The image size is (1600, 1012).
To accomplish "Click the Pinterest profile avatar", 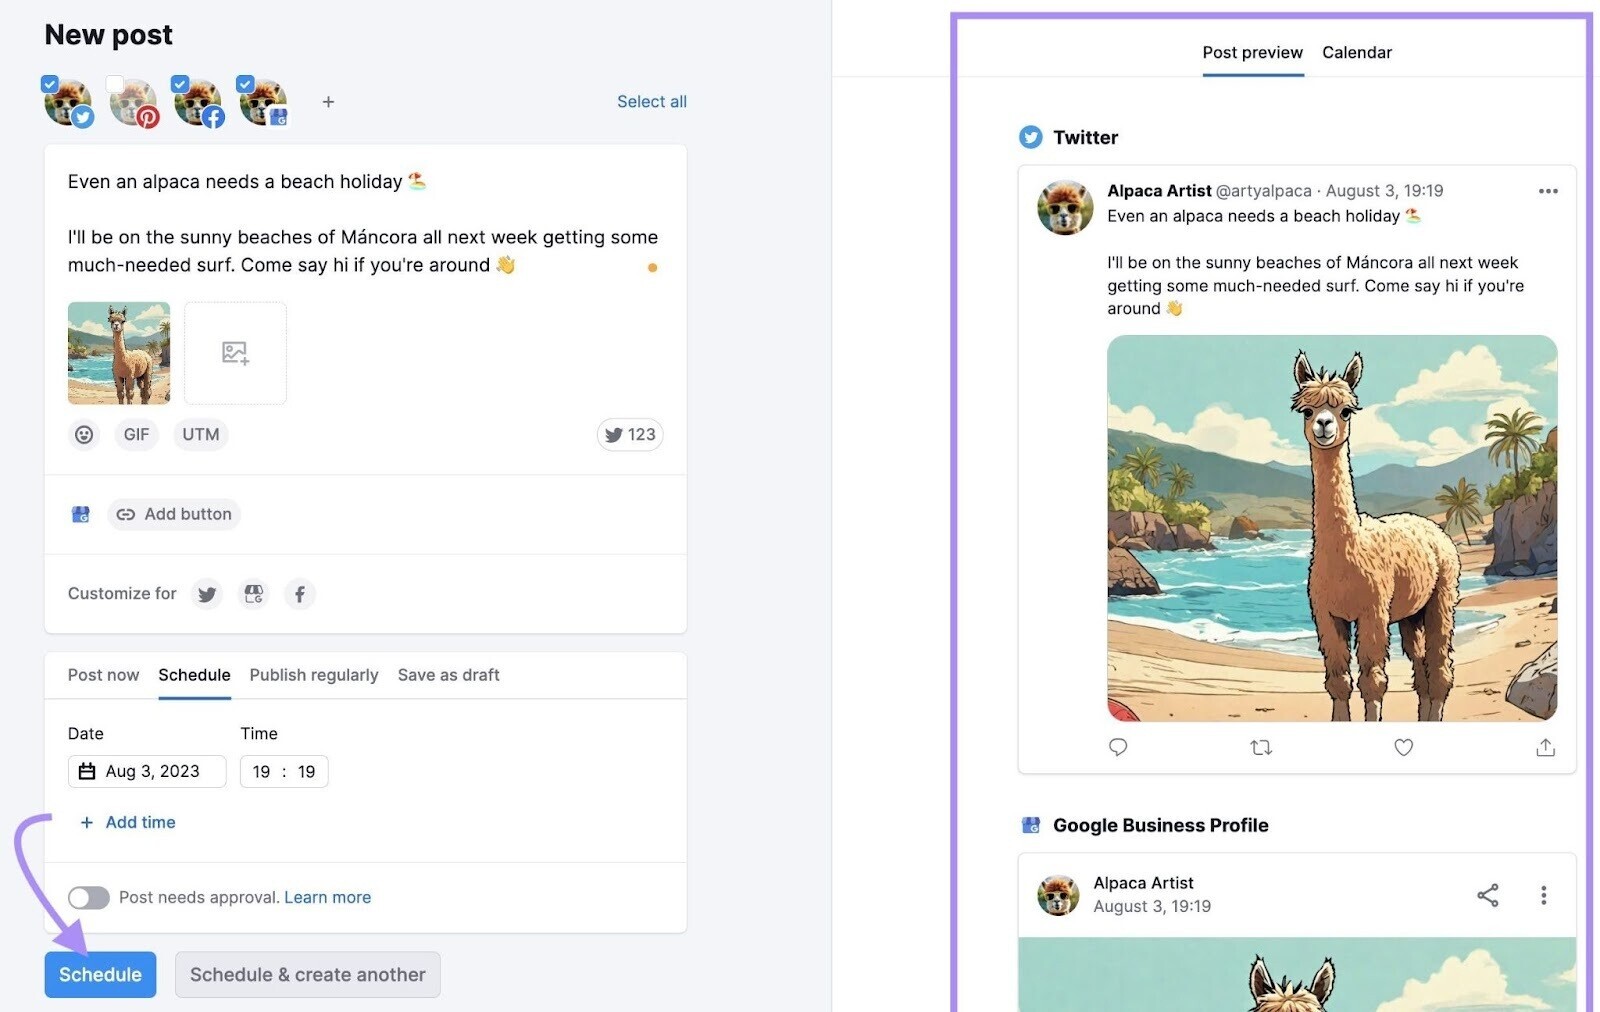I will pyautogui.click(x=134, y=103).
